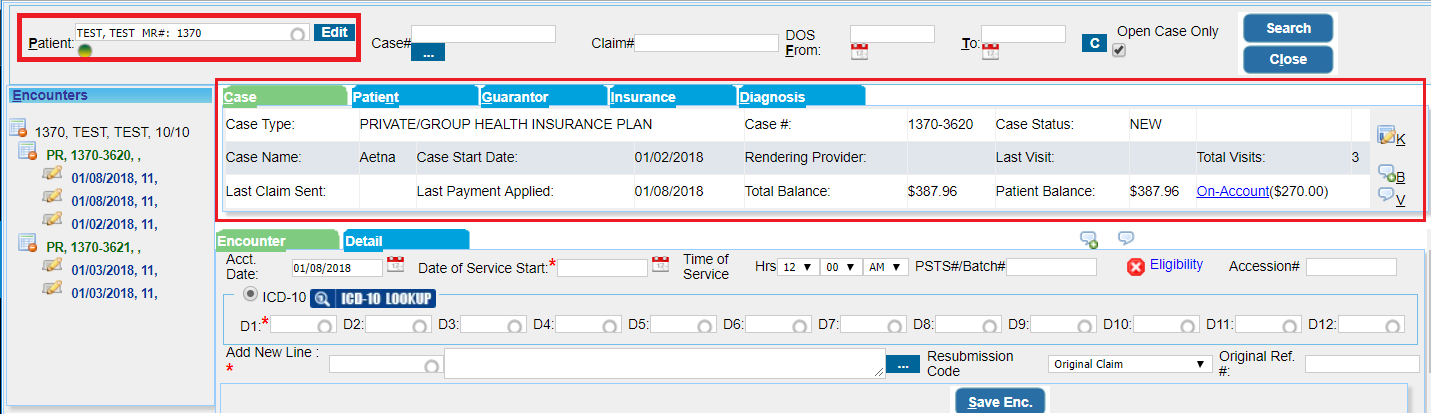The width and height of the screenshot is (1431, 414).
Task: Toggle the Open Case Only checkbox
Action: coord(1119,50)
